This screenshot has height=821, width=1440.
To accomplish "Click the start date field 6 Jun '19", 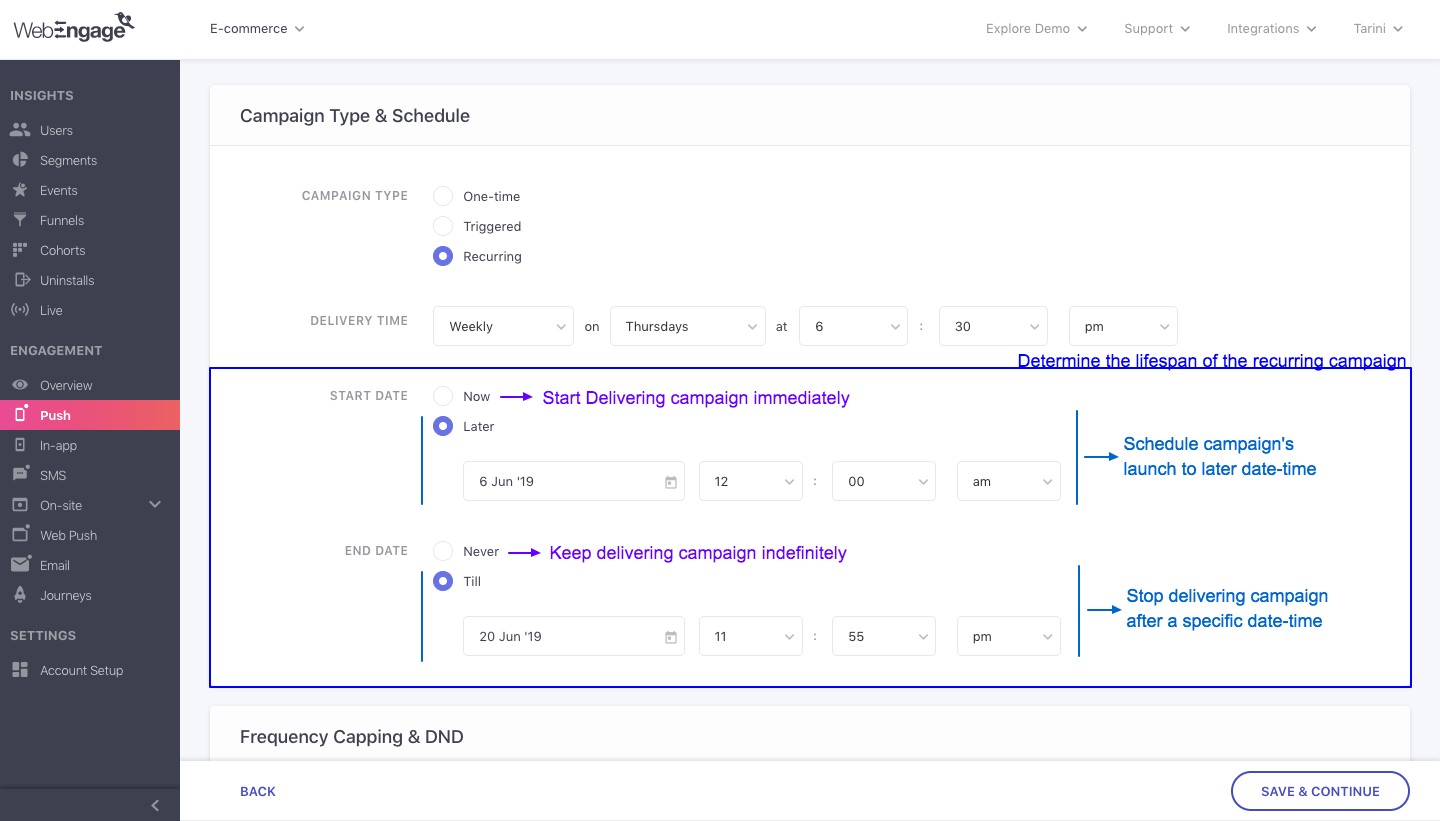I will point(574,481).
